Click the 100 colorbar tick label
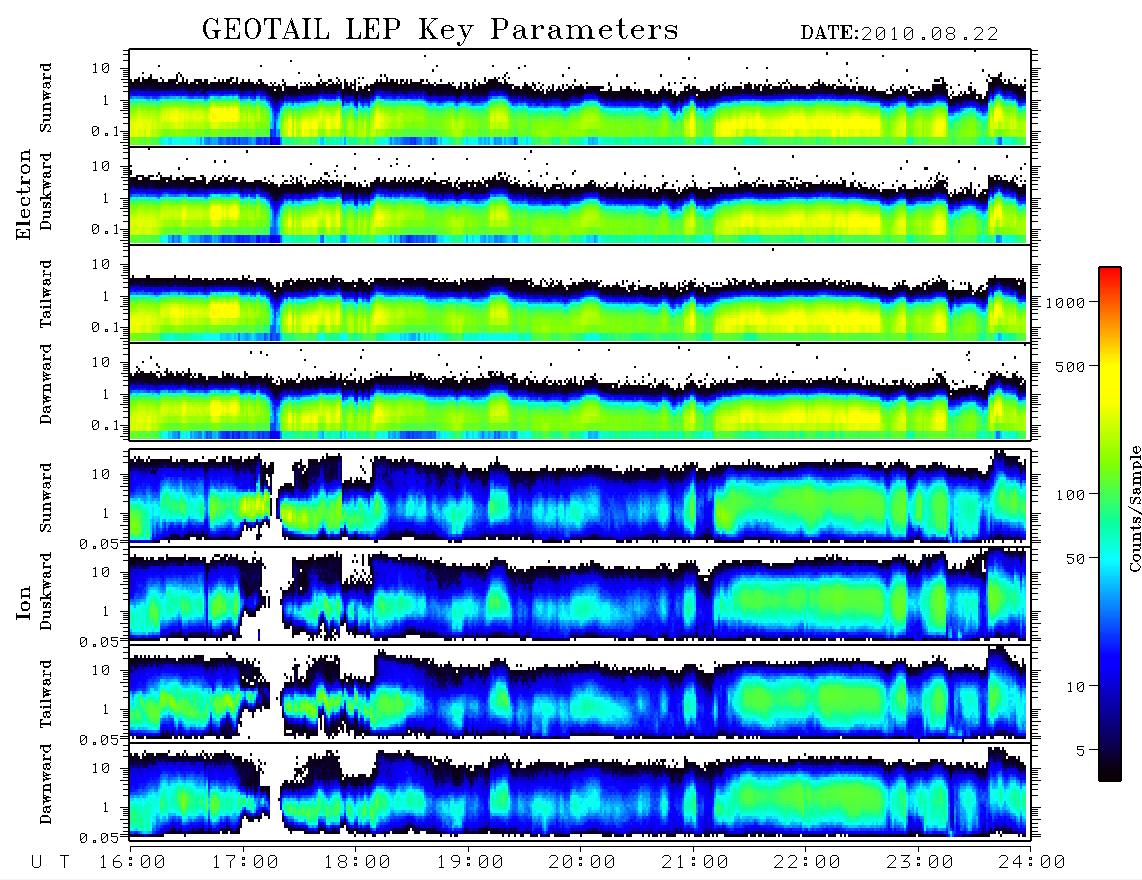Viewport: 1142px width, 880px height. (1070, 495)
